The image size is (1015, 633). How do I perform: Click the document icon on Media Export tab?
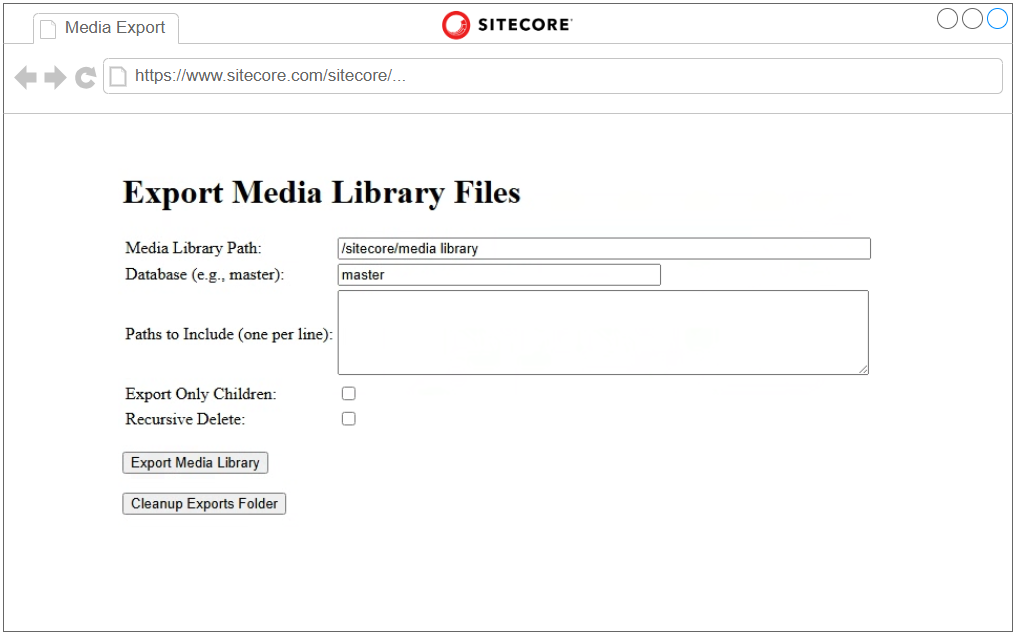tap(48, 29)
